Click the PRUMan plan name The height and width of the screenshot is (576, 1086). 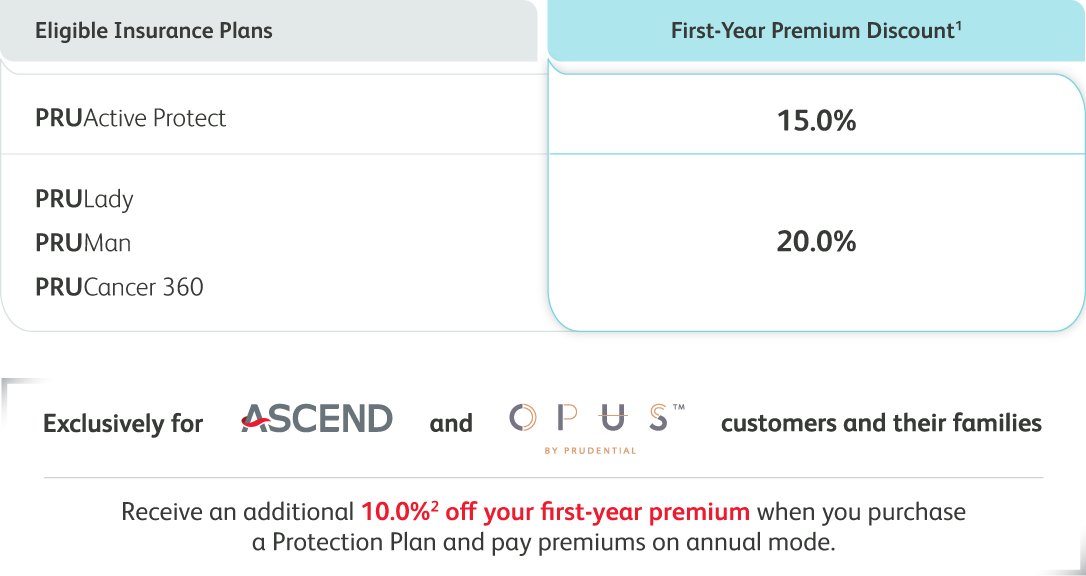tap(83, 244)
